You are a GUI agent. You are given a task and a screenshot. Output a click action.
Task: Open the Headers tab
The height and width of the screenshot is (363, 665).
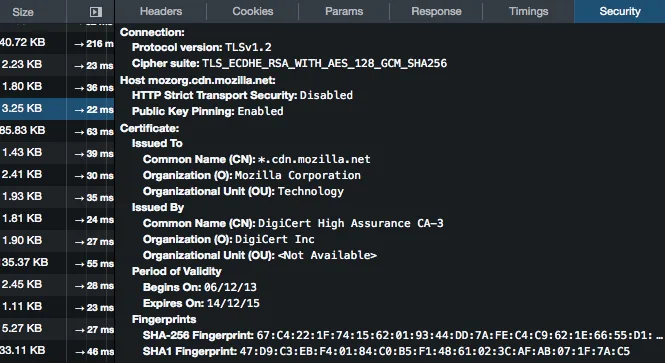pyautogui.click(x=161, y=11)
